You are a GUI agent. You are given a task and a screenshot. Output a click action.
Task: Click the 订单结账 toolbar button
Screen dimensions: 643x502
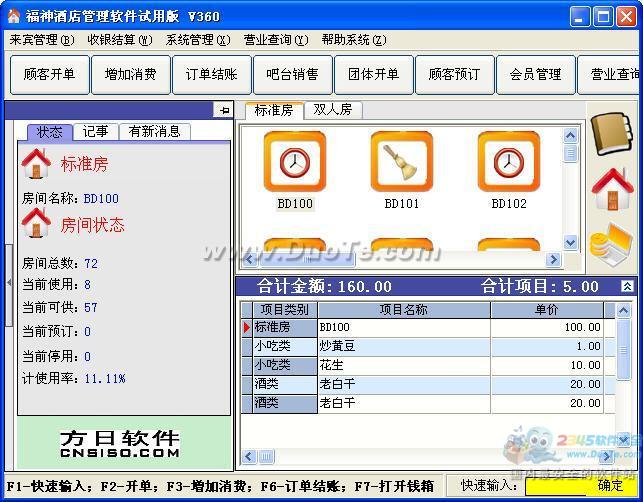[x=211, y=75]
